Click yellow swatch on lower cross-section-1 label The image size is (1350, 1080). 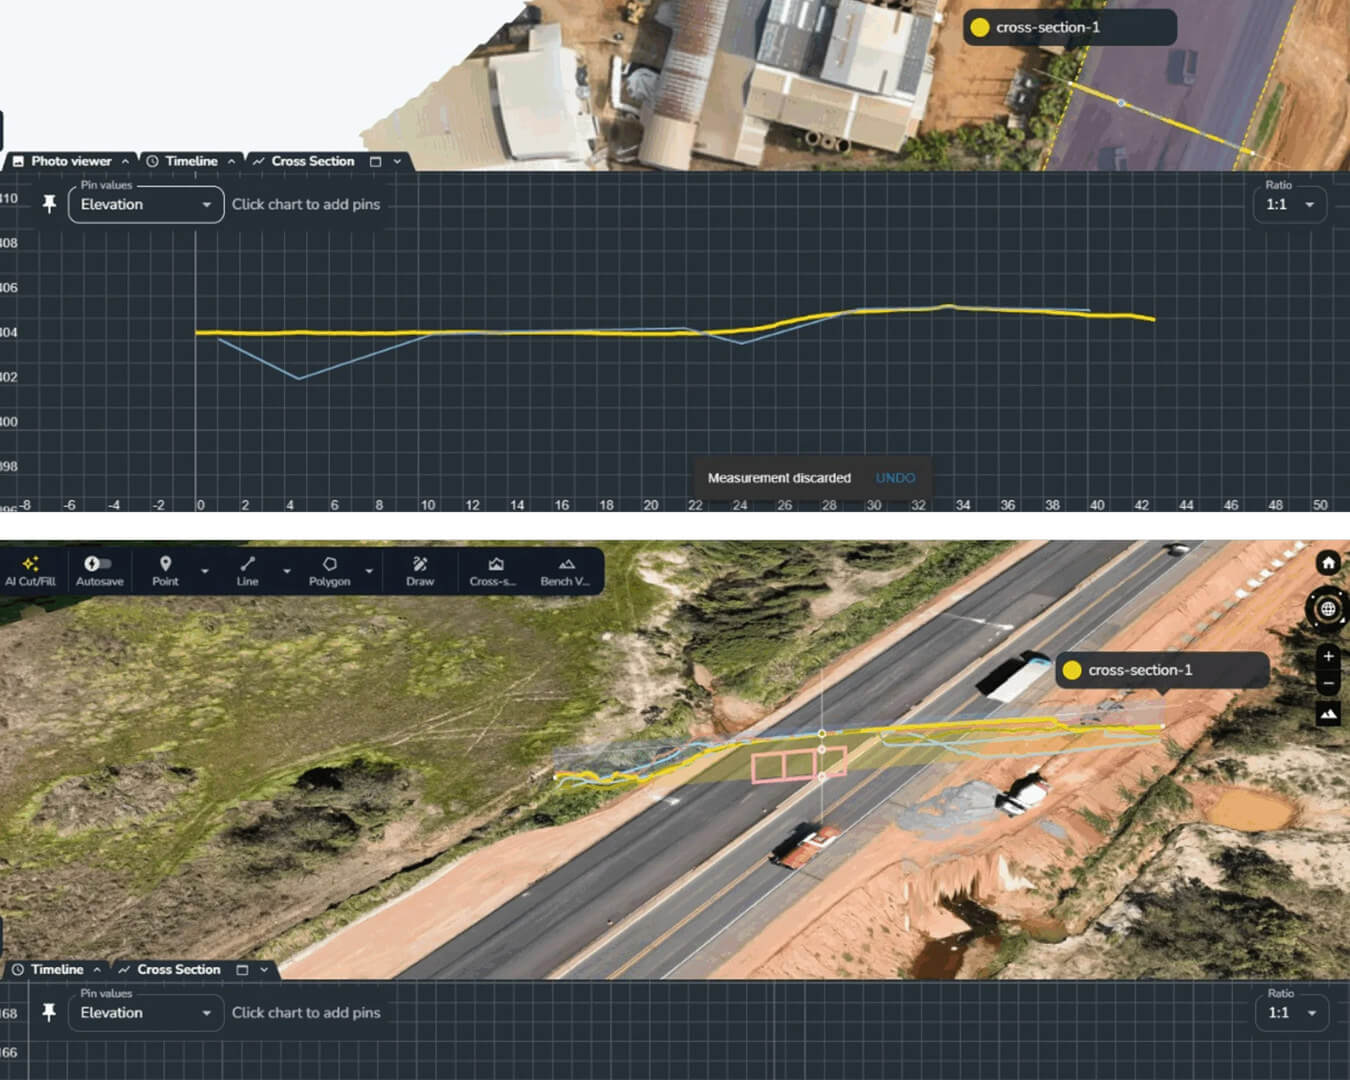(1072, 670)
